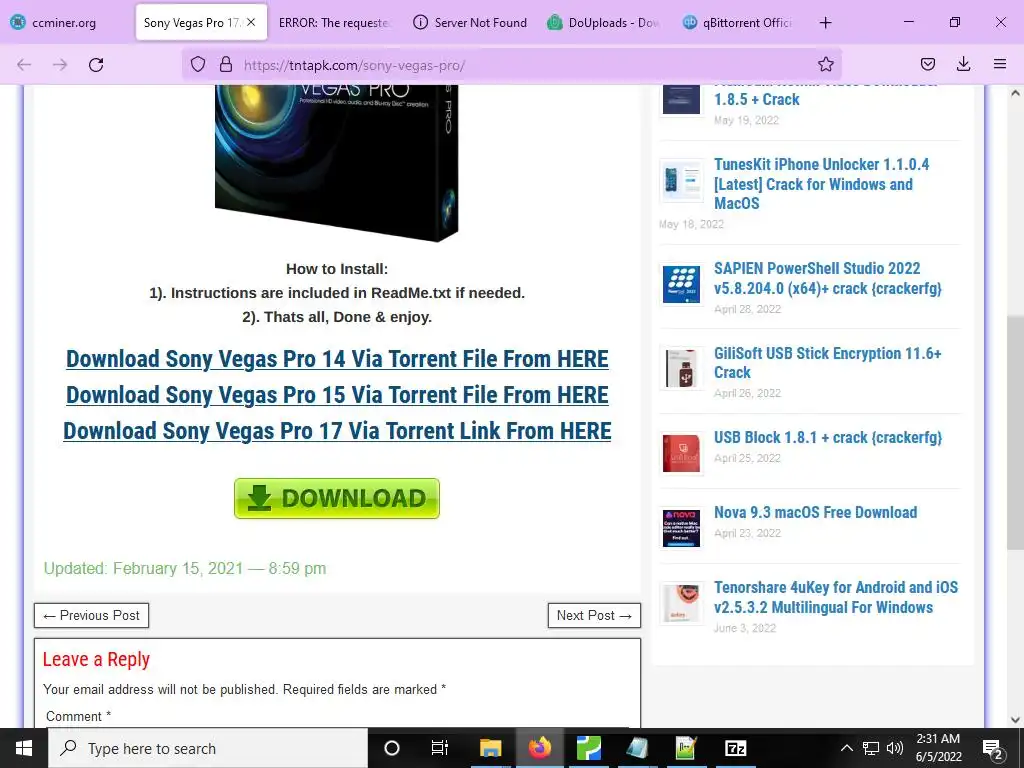The height and width of the screenshot is (768, 1024).
Task: Click the scrollbar down arrow
Action: [1015, 720]
